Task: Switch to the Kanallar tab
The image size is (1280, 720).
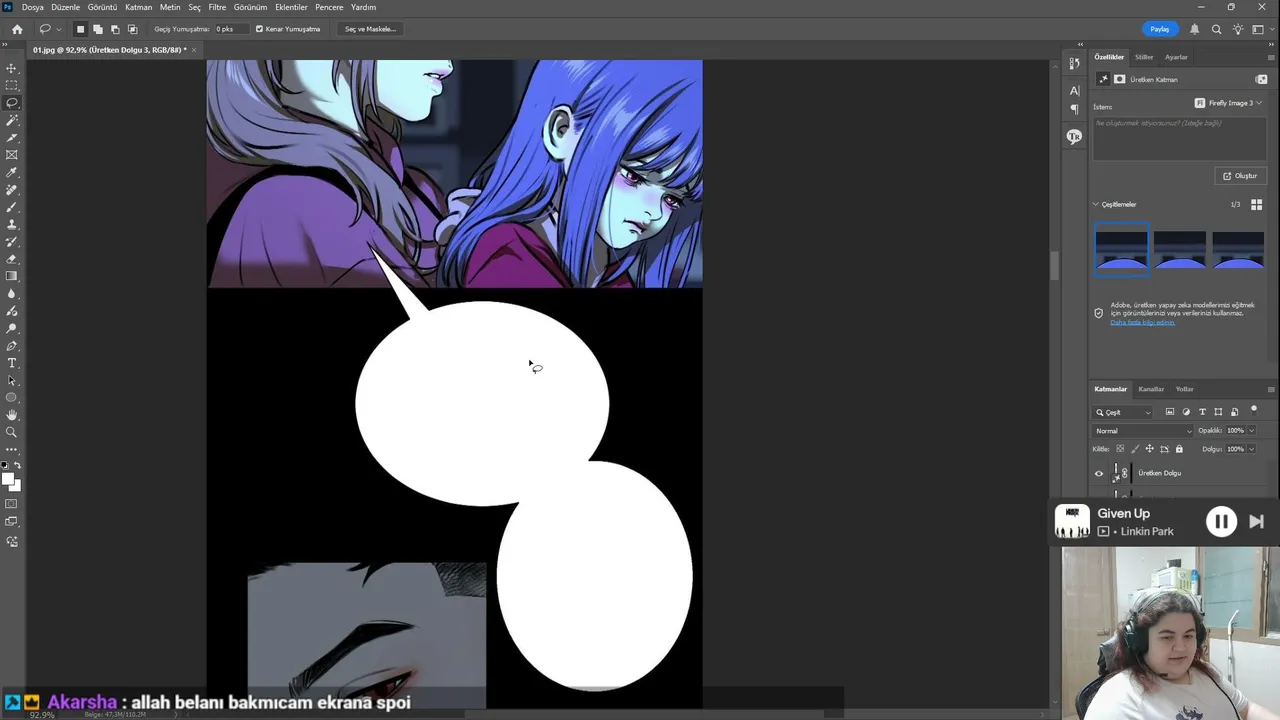Action: [1151, 389]
